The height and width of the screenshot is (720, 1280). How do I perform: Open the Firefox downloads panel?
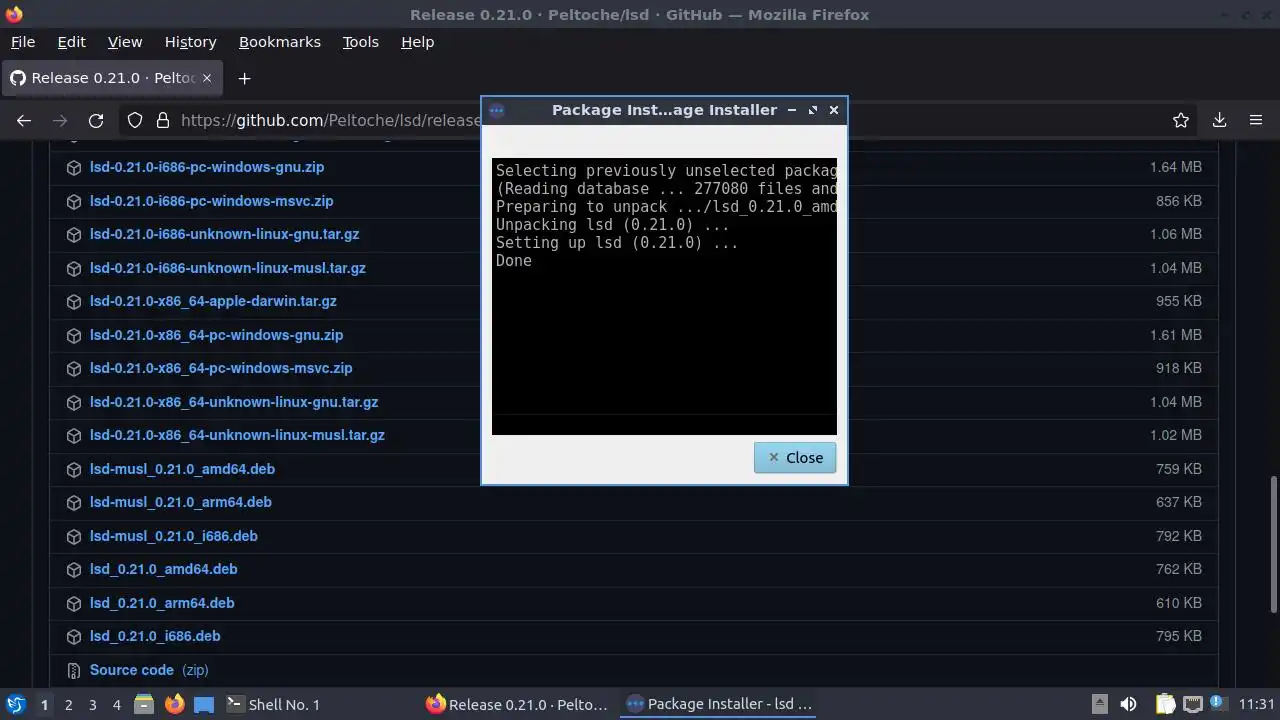pos(1219,120)
